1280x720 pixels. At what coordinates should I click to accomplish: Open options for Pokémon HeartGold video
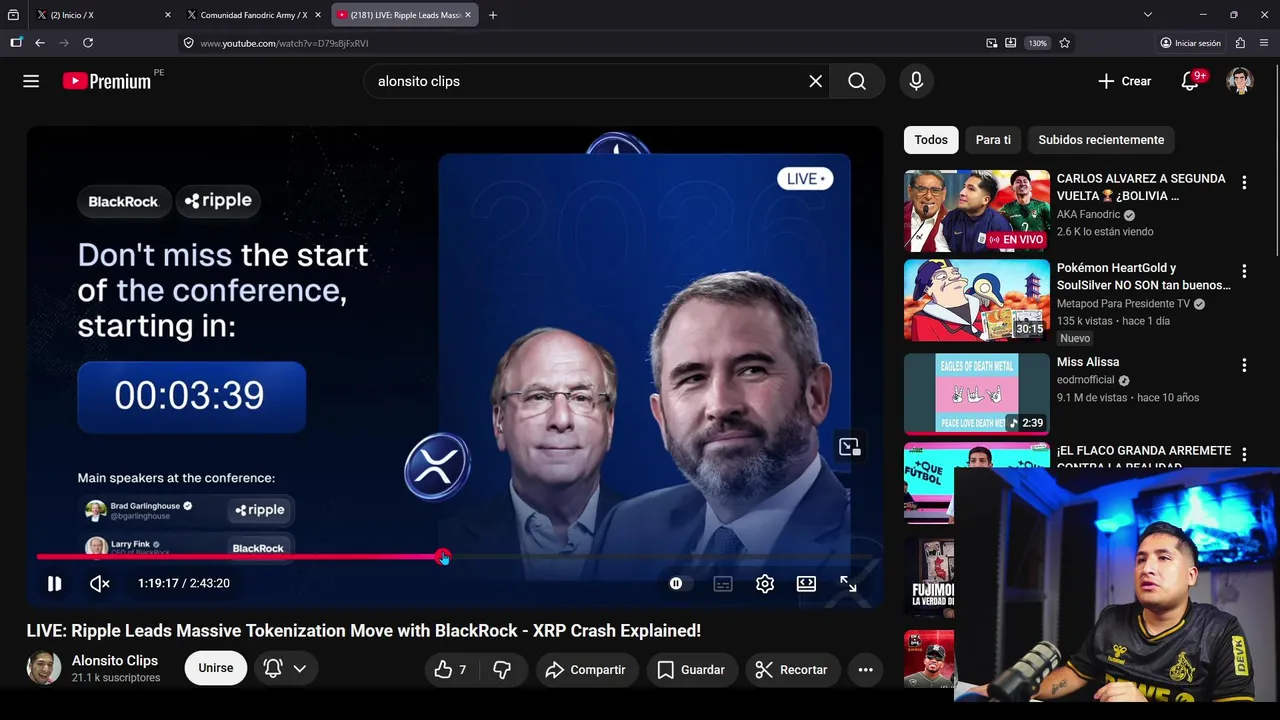tap(1244, 272)
